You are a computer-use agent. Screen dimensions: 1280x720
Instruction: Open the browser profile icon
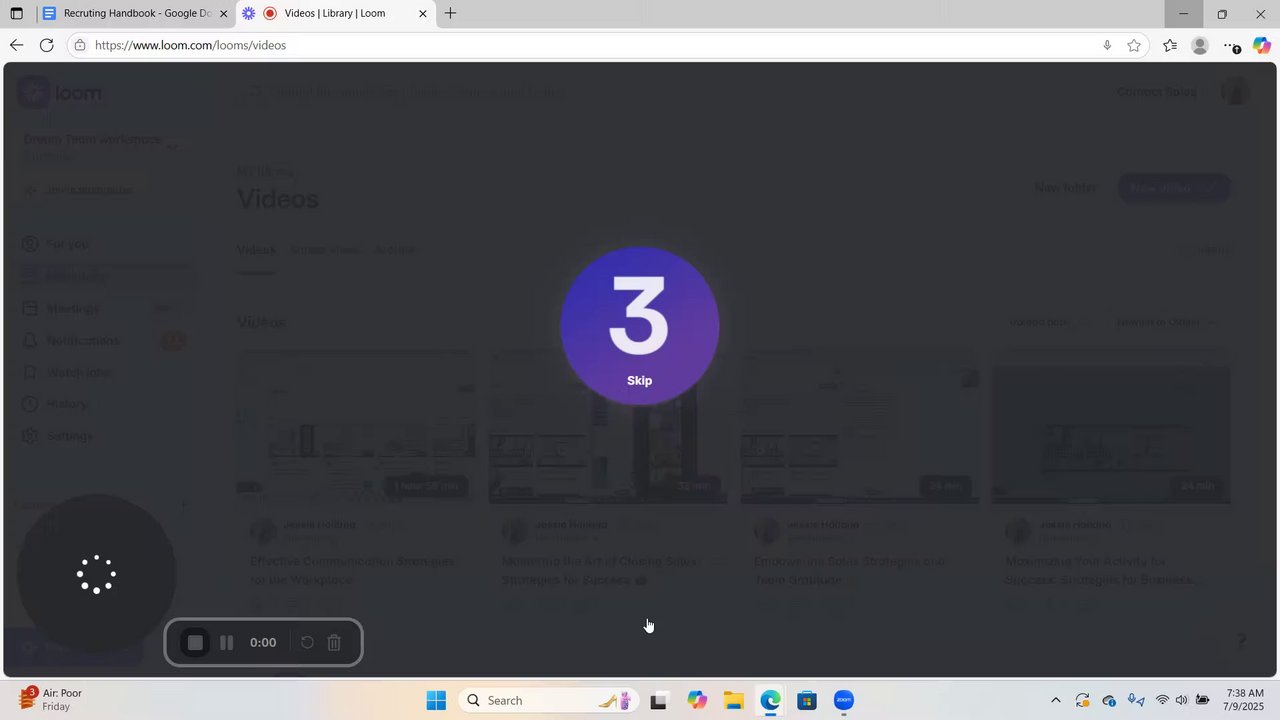(1200, 45)
